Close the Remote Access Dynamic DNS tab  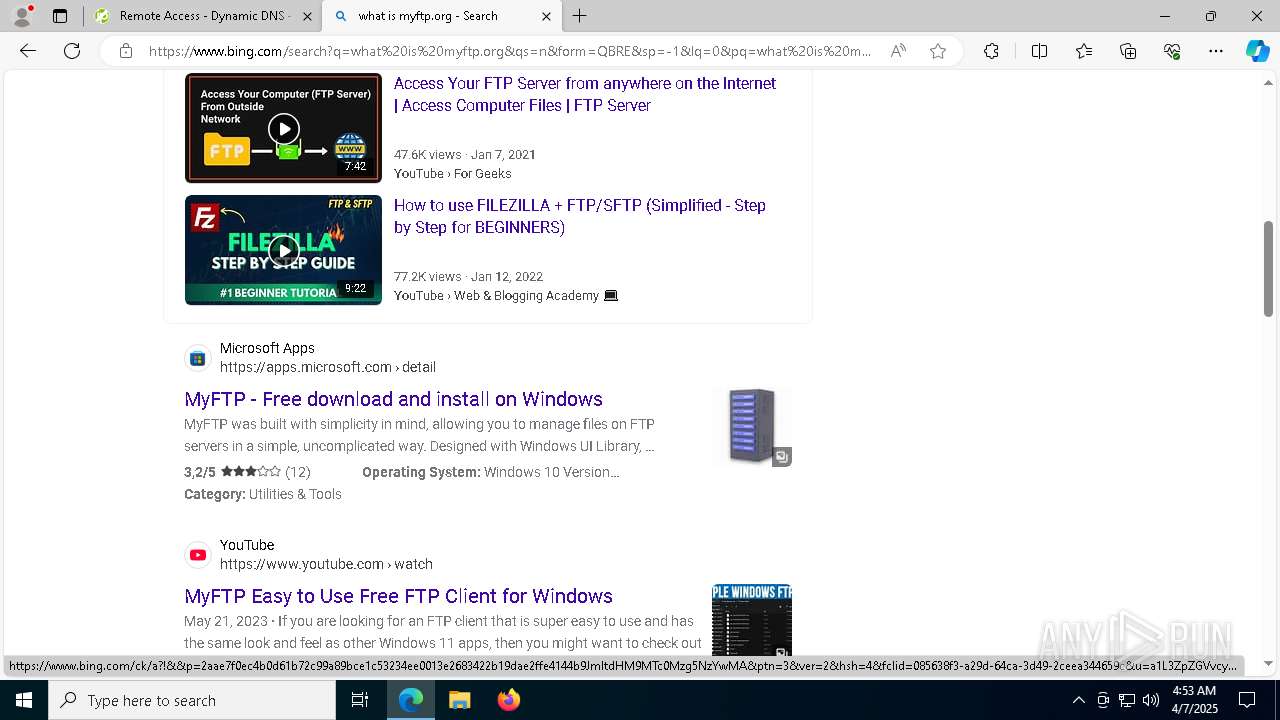[307, 16]
